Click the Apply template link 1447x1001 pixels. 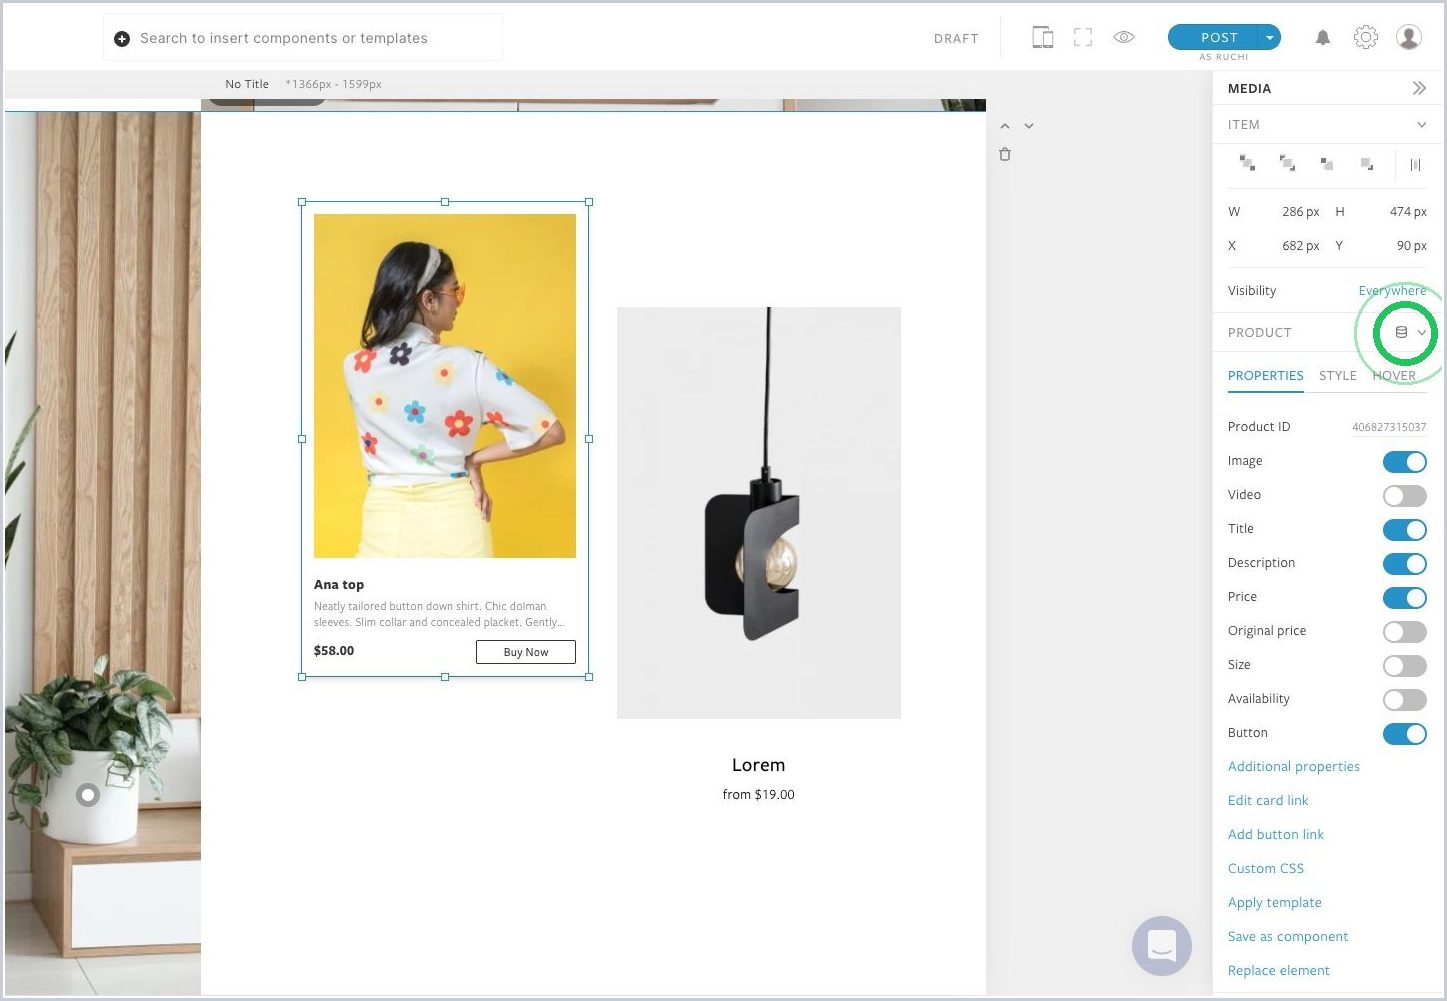(1275, 903)
